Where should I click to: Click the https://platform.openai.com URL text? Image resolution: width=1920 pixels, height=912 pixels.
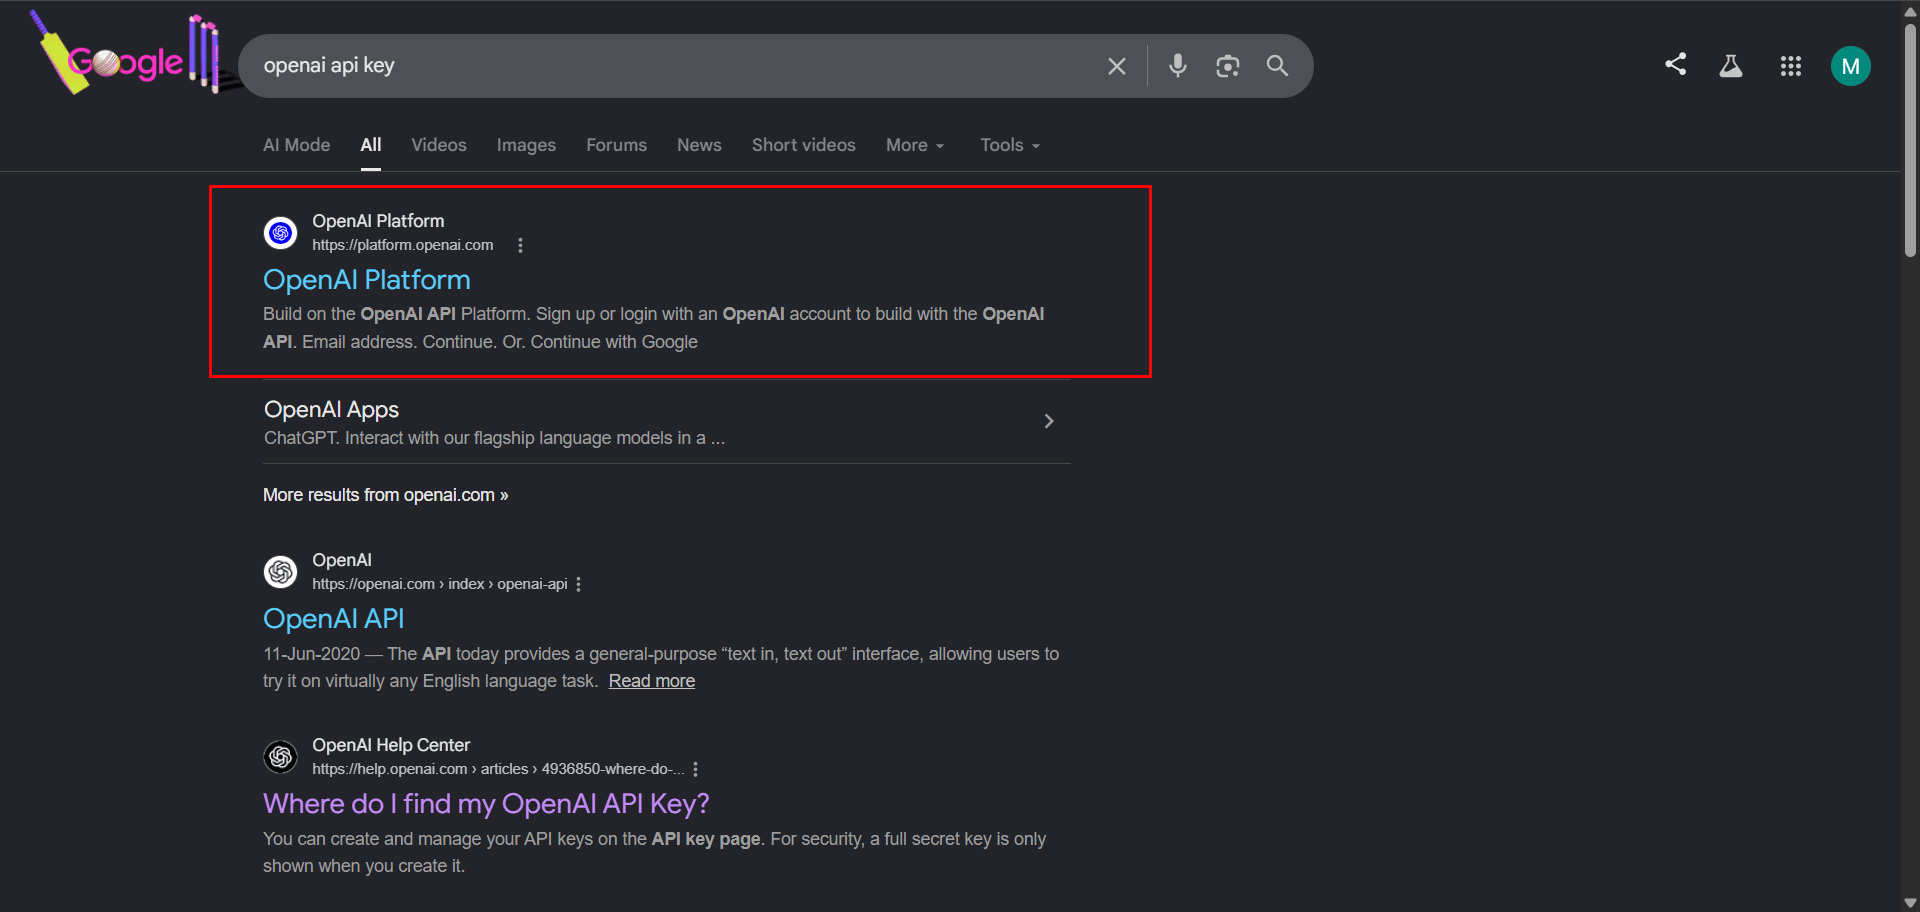coord(403,245)
